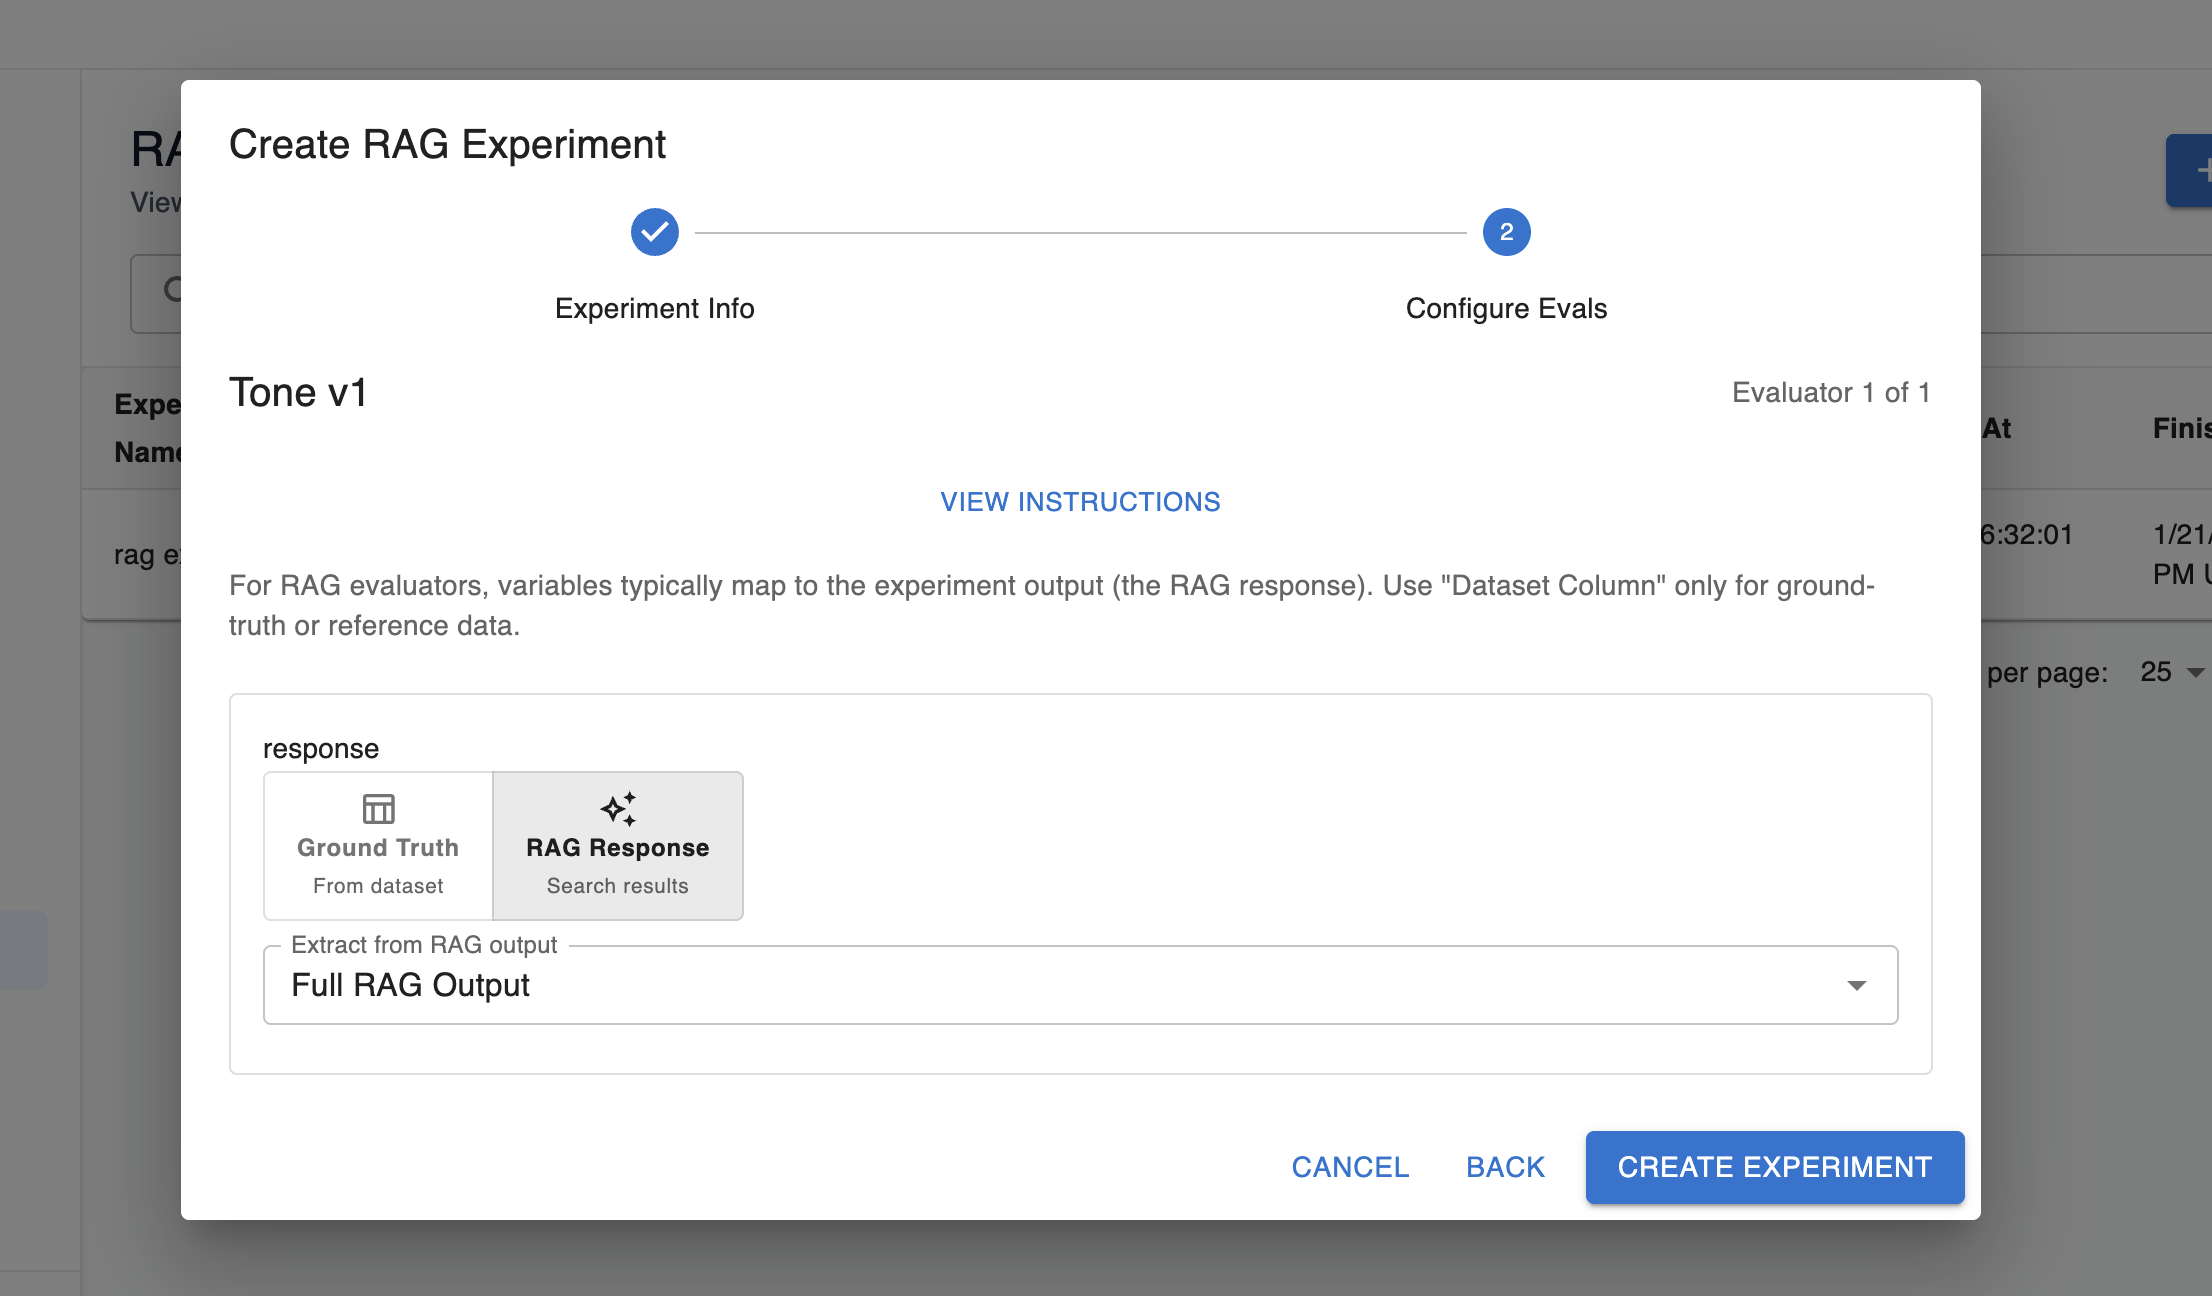The height and width of the screenshot is (1296, 2212).
Task: Click the Evaluator 1 of 1 indicator
Action: pyautogui.click(x=1831, y=393)
